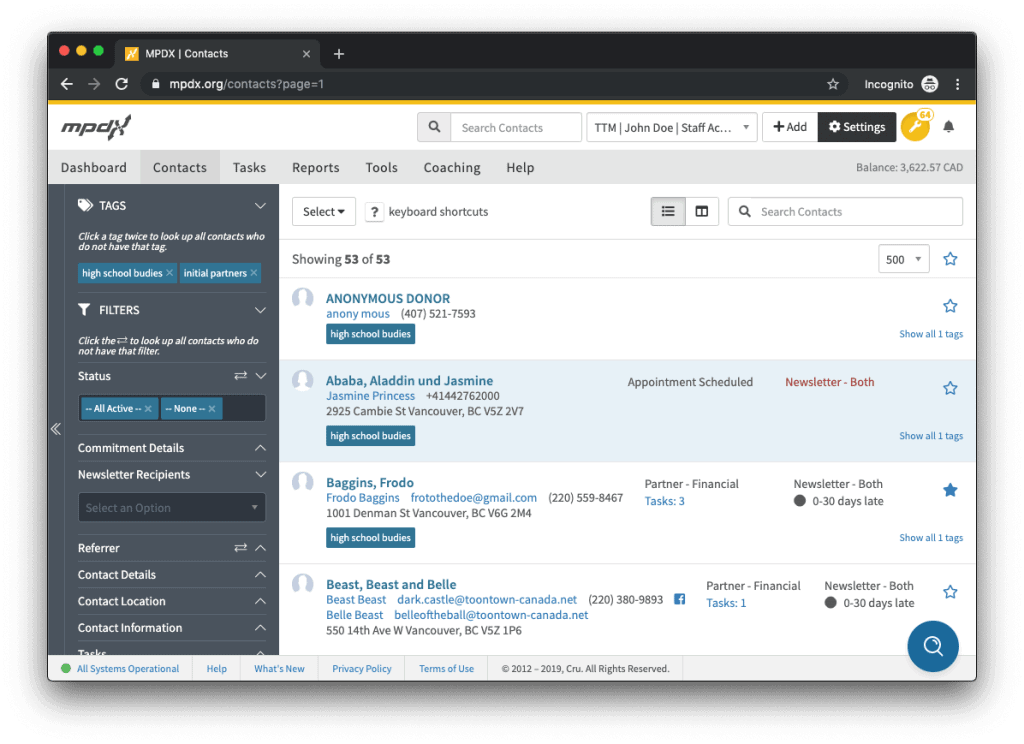Show all tags for ANONYMOUS DONOR
Screen dimensions: 1024x744
[931, 334]
